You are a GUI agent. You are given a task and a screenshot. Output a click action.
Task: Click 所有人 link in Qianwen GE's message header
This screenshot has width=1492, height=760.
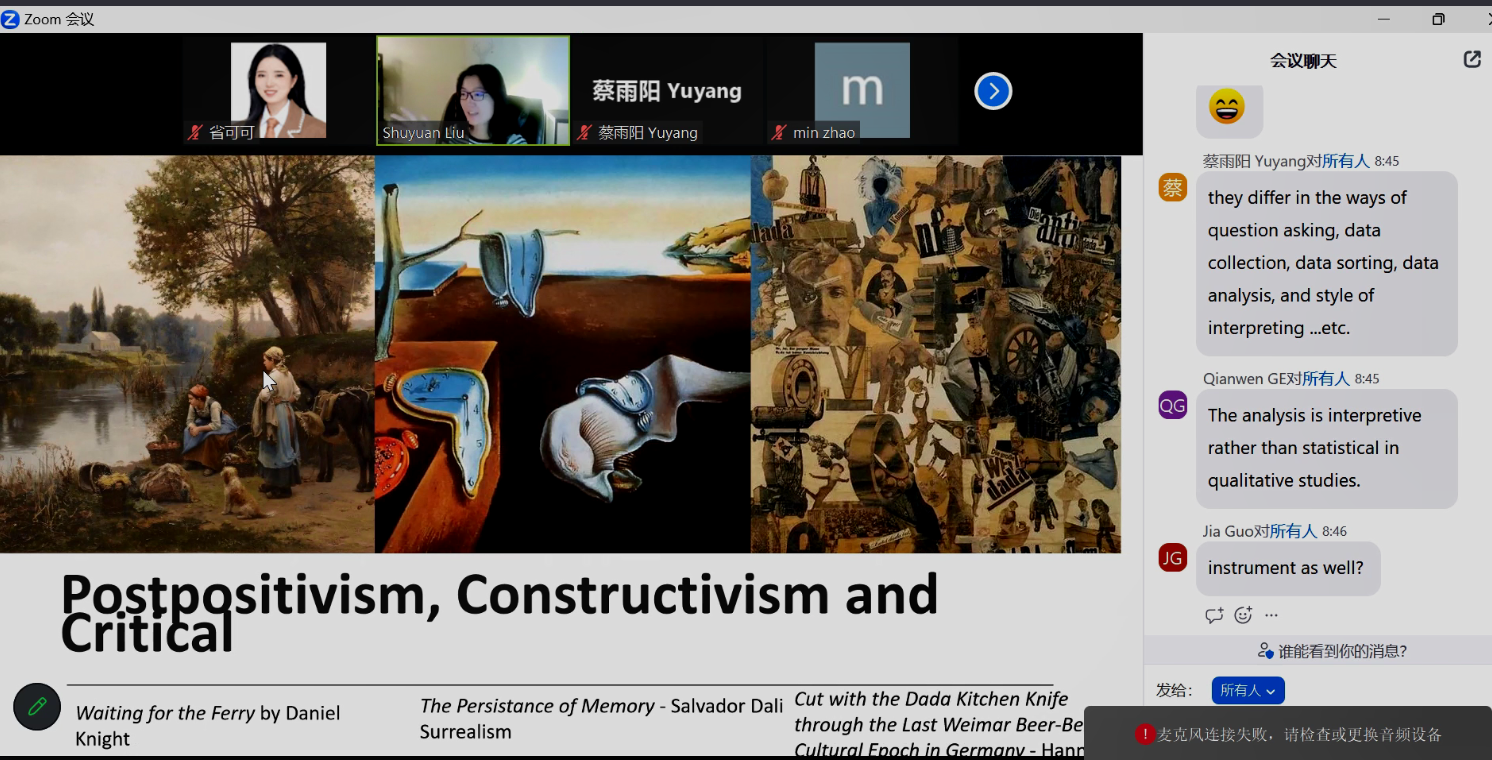1326,379
